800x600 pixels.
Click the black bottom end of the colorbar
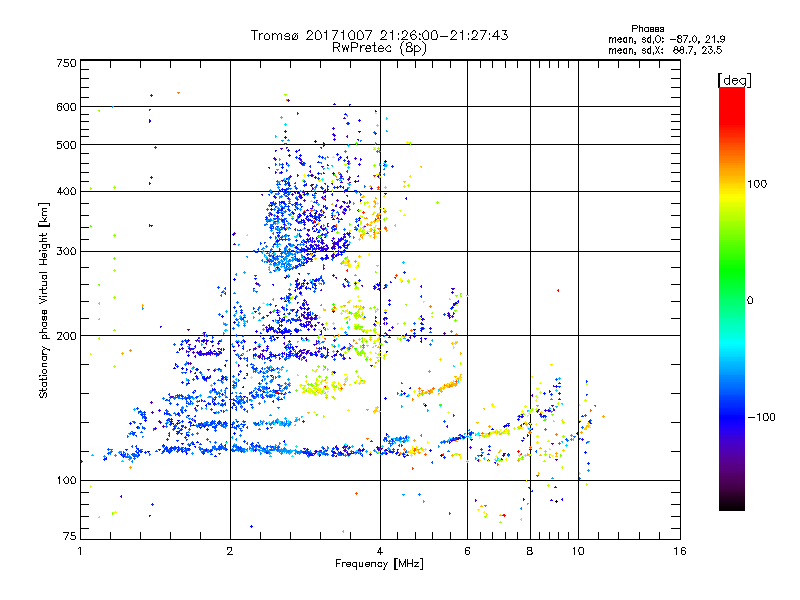[x=732, y=504]
